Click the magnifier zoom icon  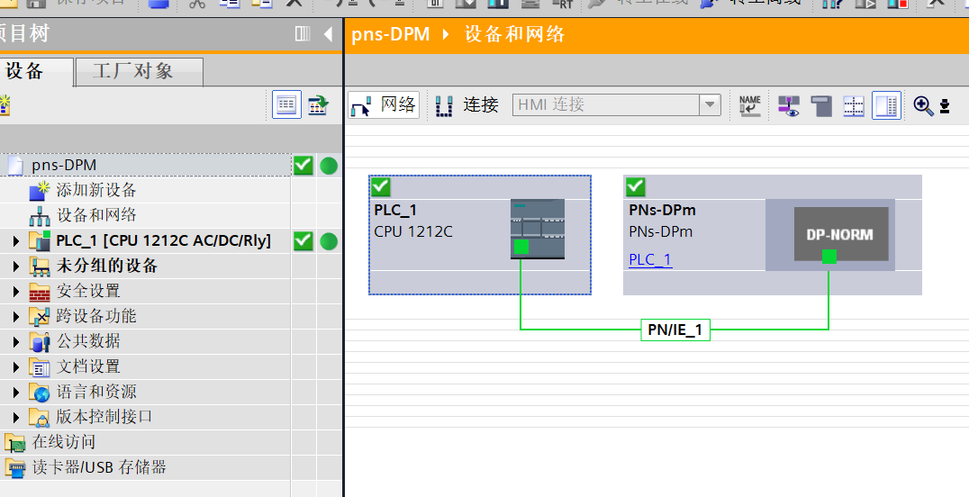click(923, 106)
